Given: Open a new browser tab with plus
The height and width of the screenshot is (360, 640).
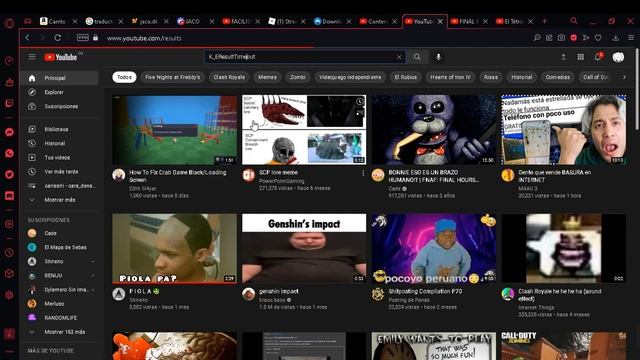Looking at the screenshot, I should pos(544,21).
